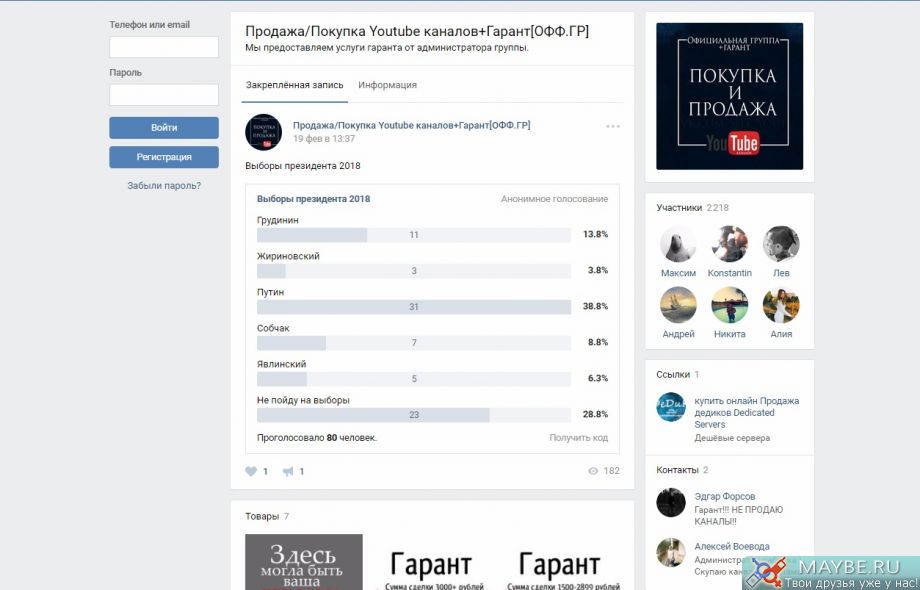Open Андрей's member avatar
Image resolution: width=920 pixels, height=590 pixels.
(678, 305)
